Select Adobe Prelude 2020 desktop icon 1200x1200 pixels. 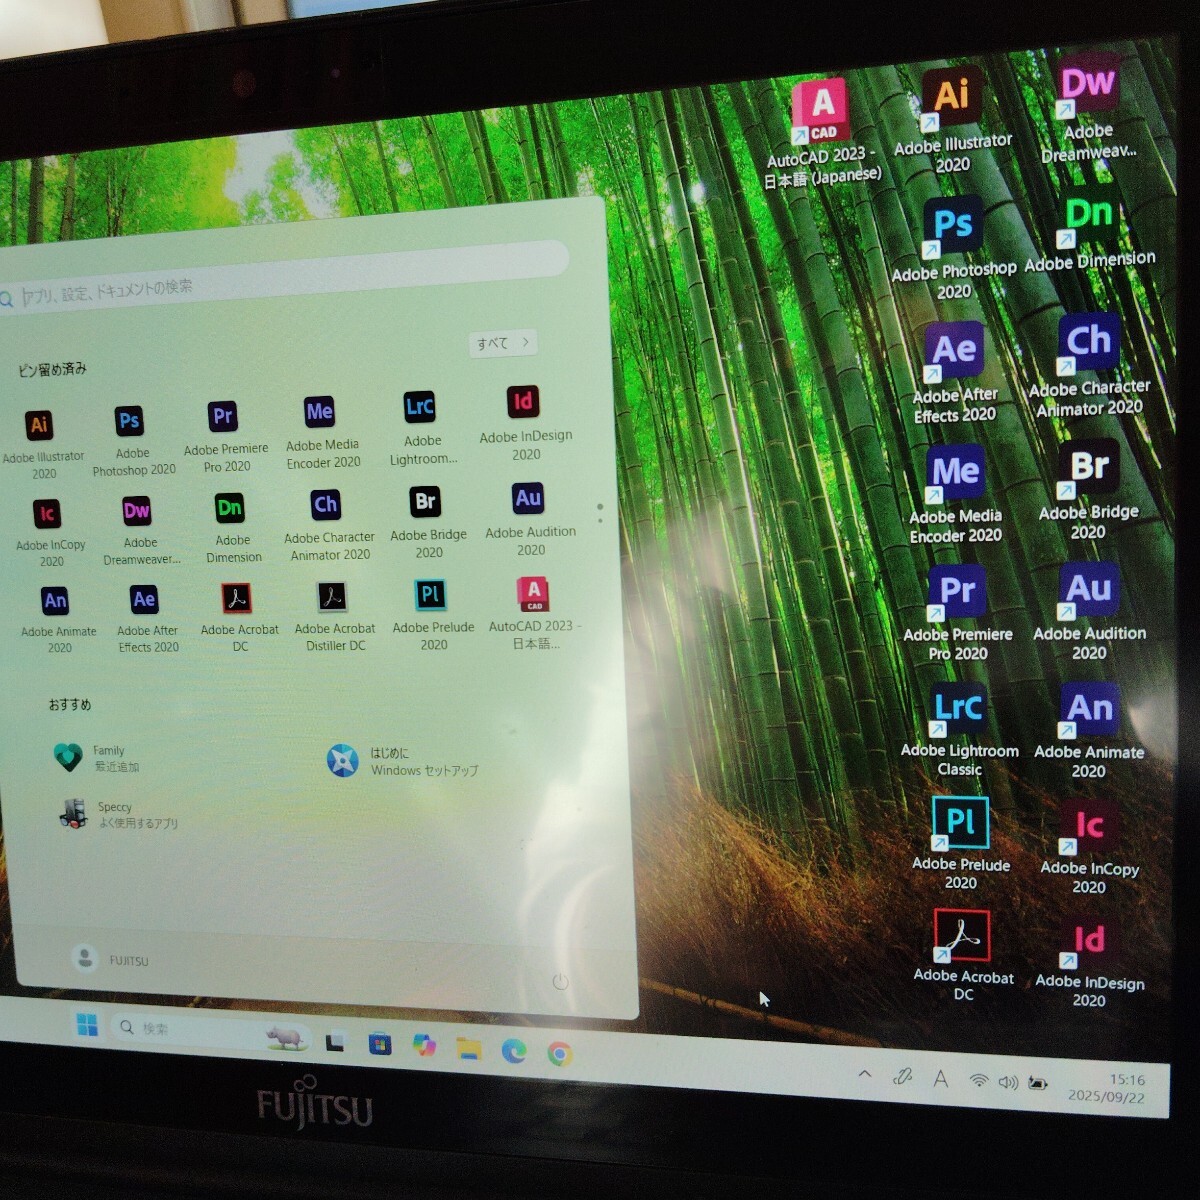click(x=960, y=843)
